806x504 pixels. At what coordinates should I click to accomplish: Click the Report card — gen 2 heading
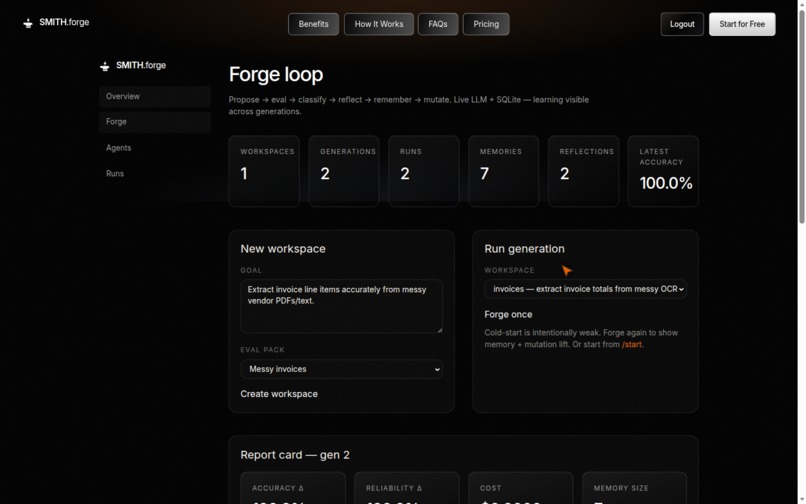(x=295, y=455)
